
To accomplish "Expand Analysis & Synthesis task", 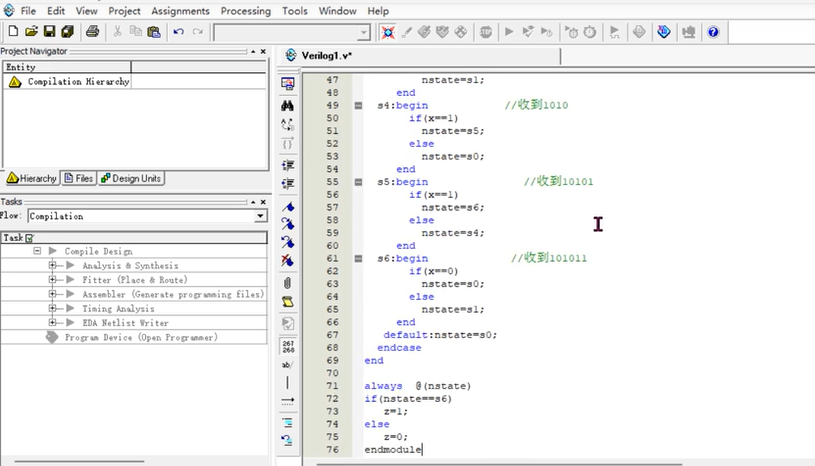I will 52,265.
